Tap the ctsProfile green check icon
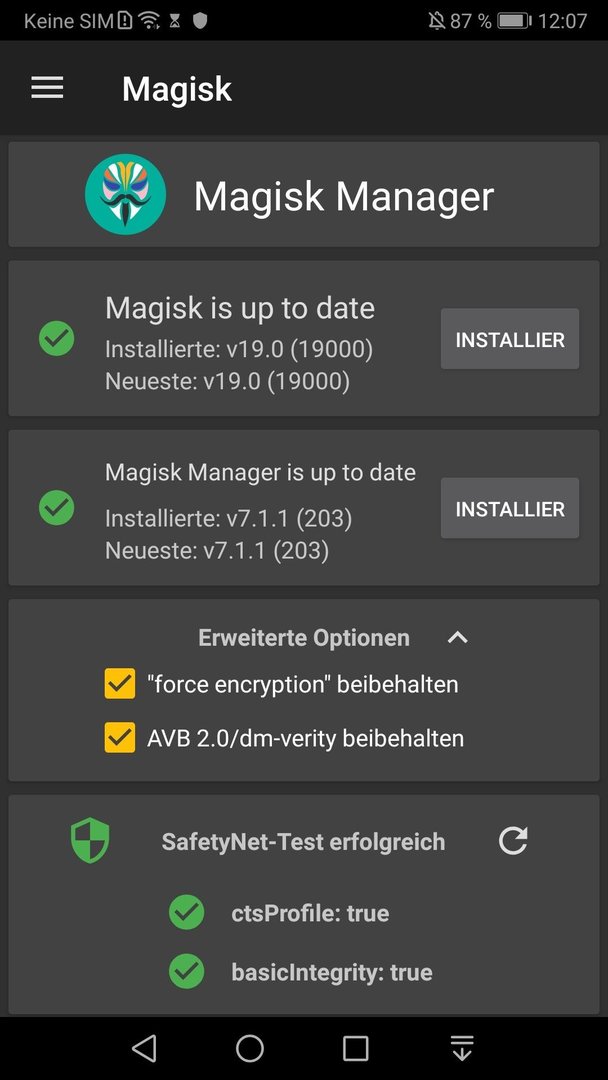The height and width of the screenshot is (1080, 608). click(187, 913)
